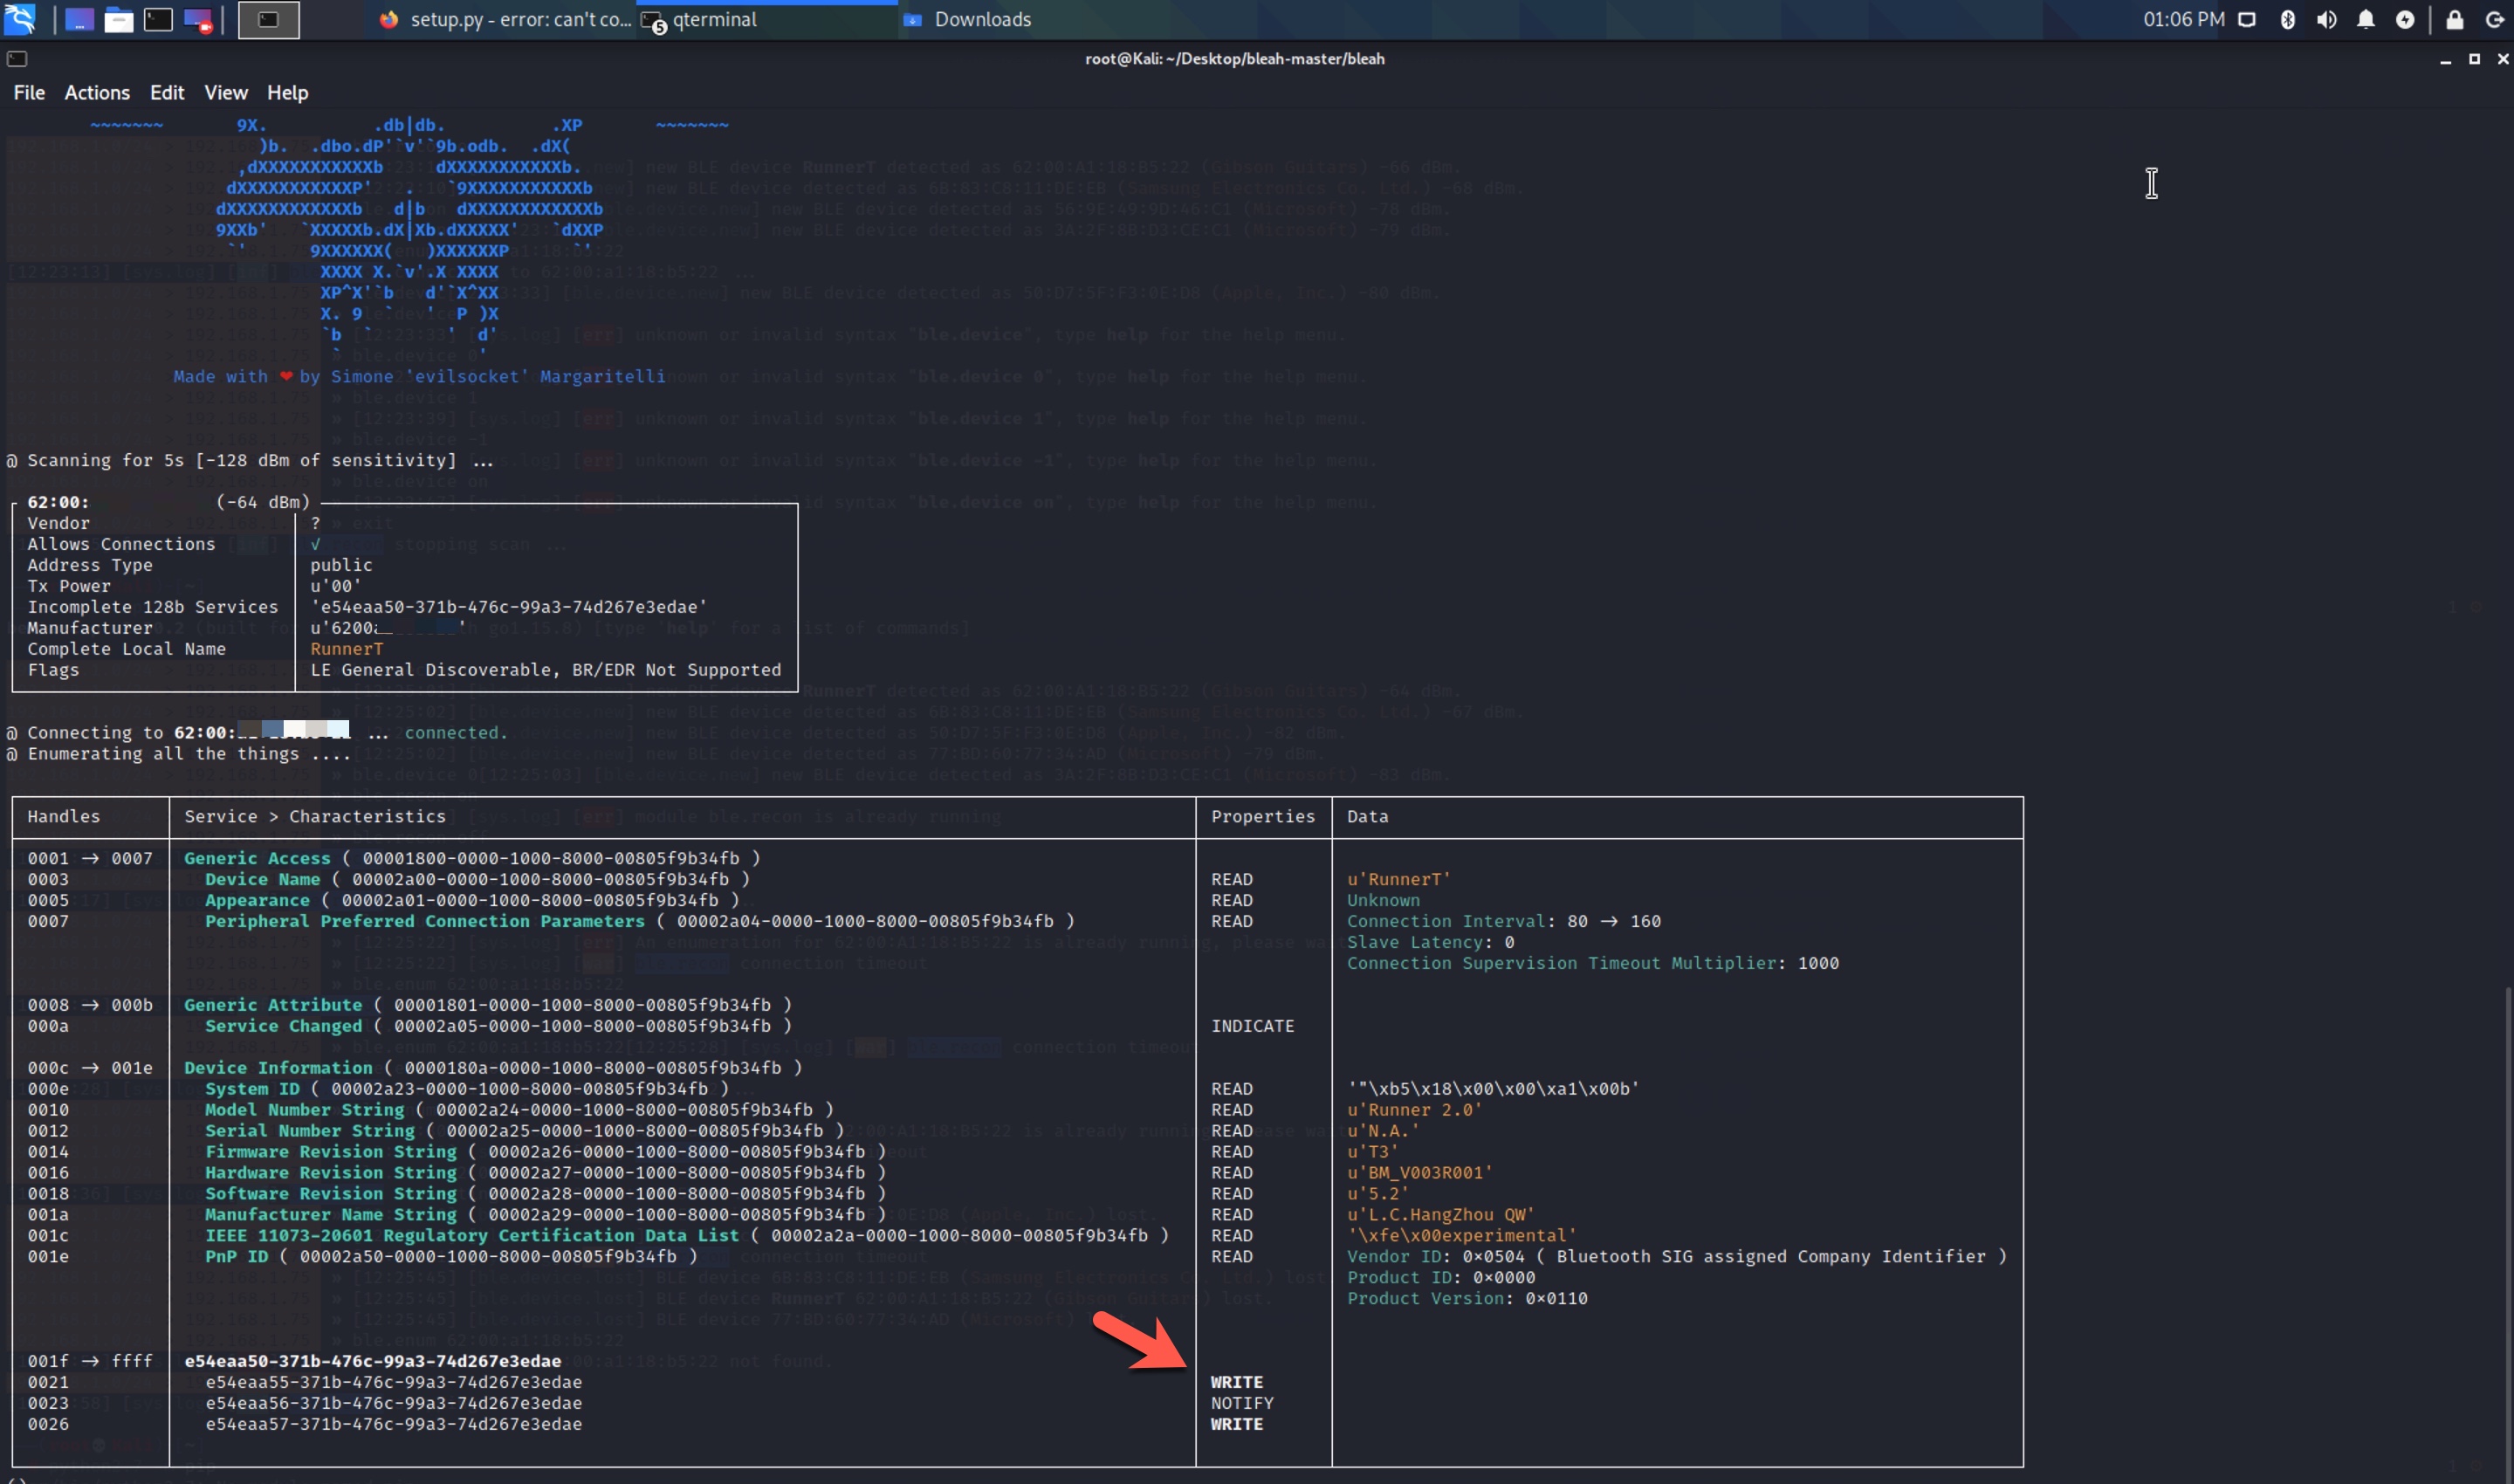Click the power manager lightning icon
Viewport: 2514px width, 1484px height.
pyautogui.click(x=2404, y=19)
